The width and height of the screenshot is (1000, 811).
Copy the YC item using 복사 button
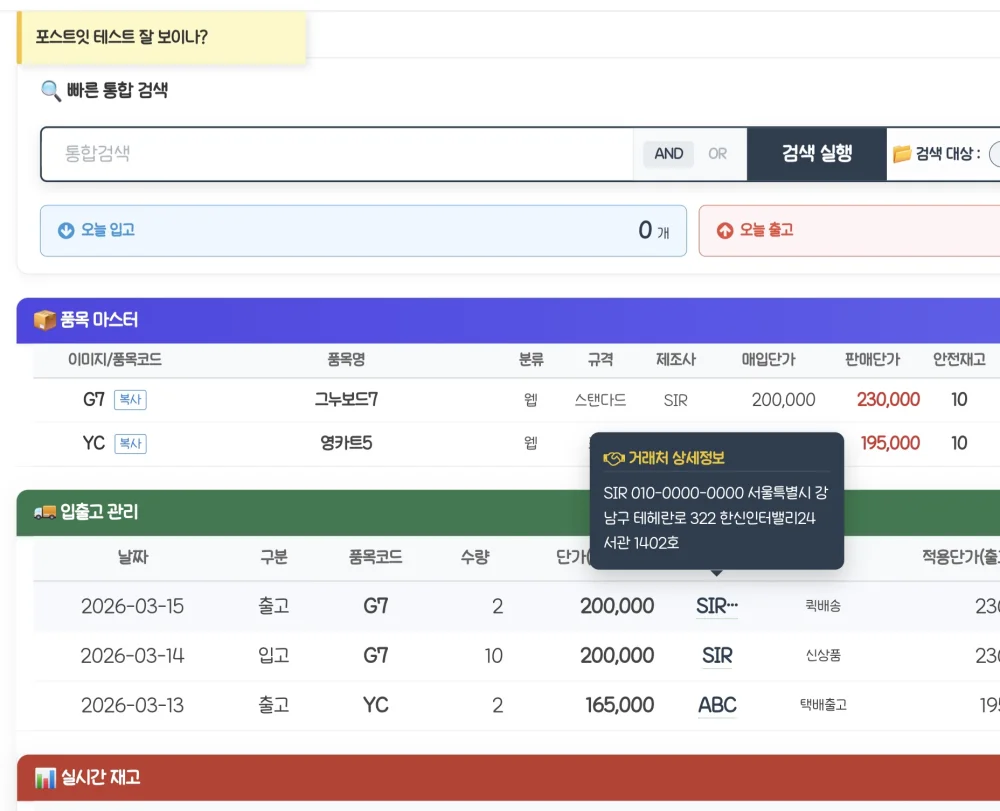[x=130, y=443]
